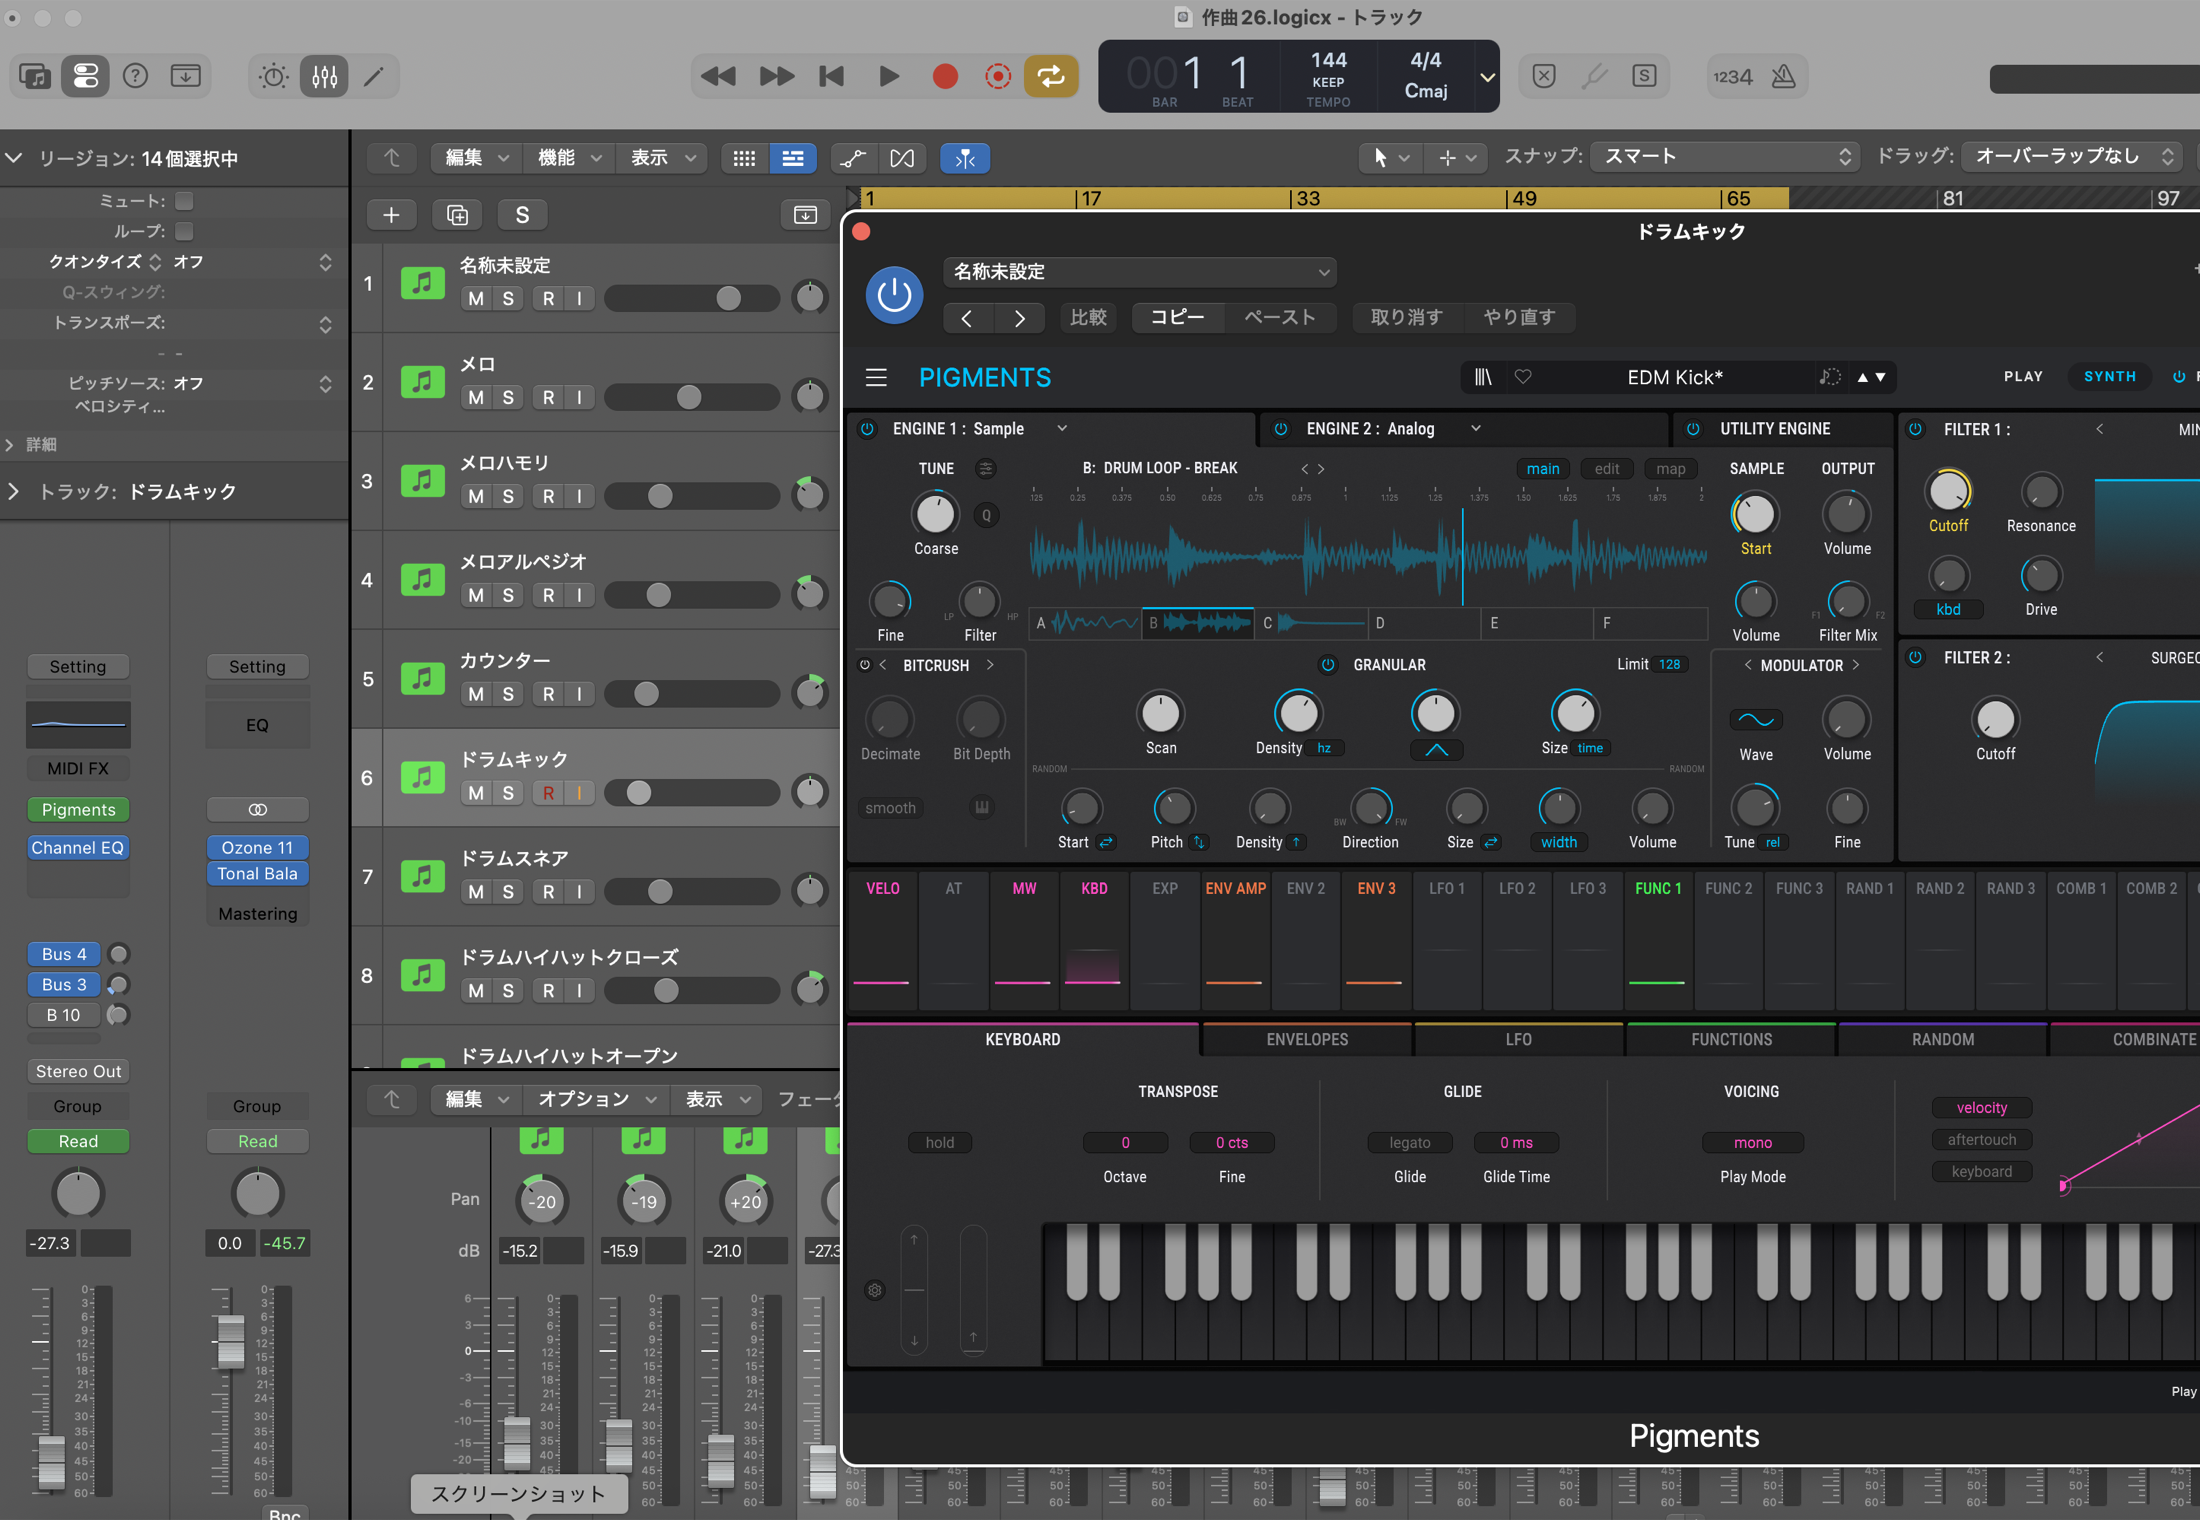Image resolution: width=2200 pixels, height=1520 pixels.
Task: Duplicate track with the duplicate icon
Action: click(x=457, y=215)
